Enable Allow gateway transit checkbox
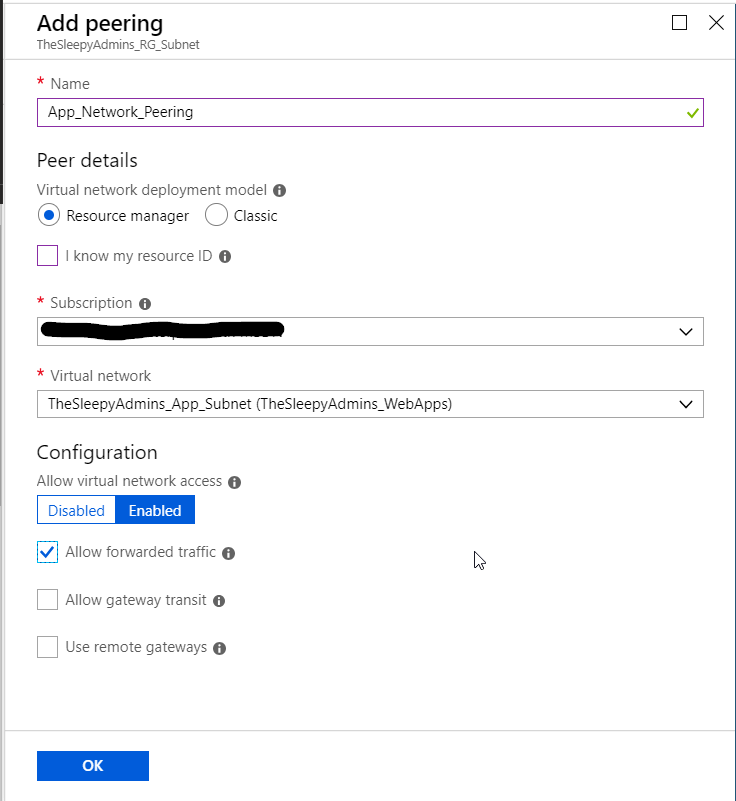The image size is (736, 801). 48,600
